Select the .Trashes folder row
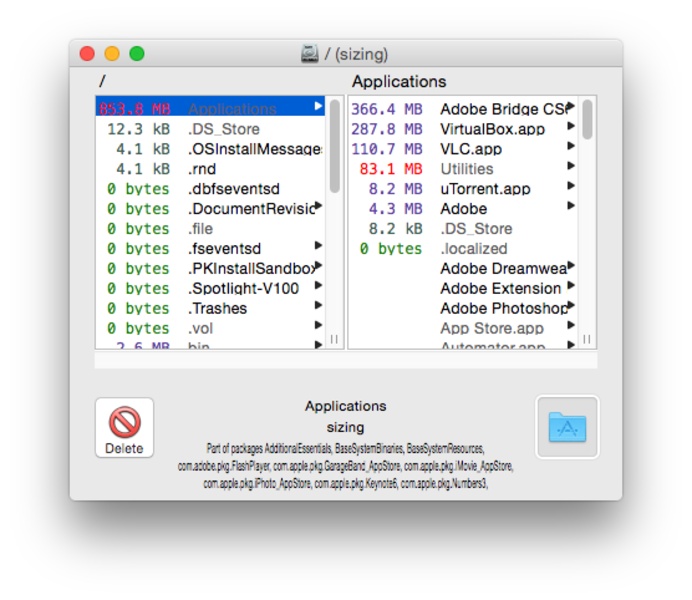Viewport: 692px width, 600px height. [x=210, y=308]
